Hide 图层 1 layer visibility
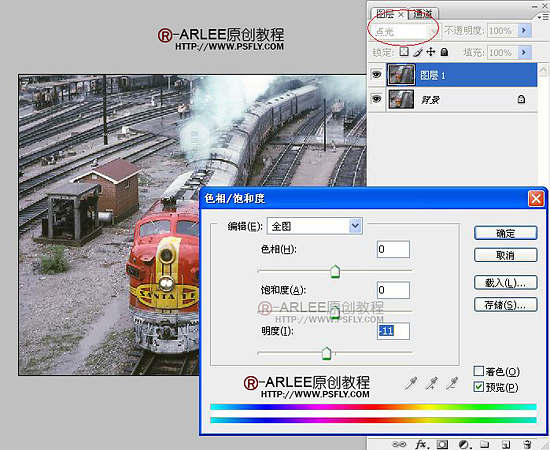Screen dimensions: 550x450 pyautogui.click(x=376, y=74)
